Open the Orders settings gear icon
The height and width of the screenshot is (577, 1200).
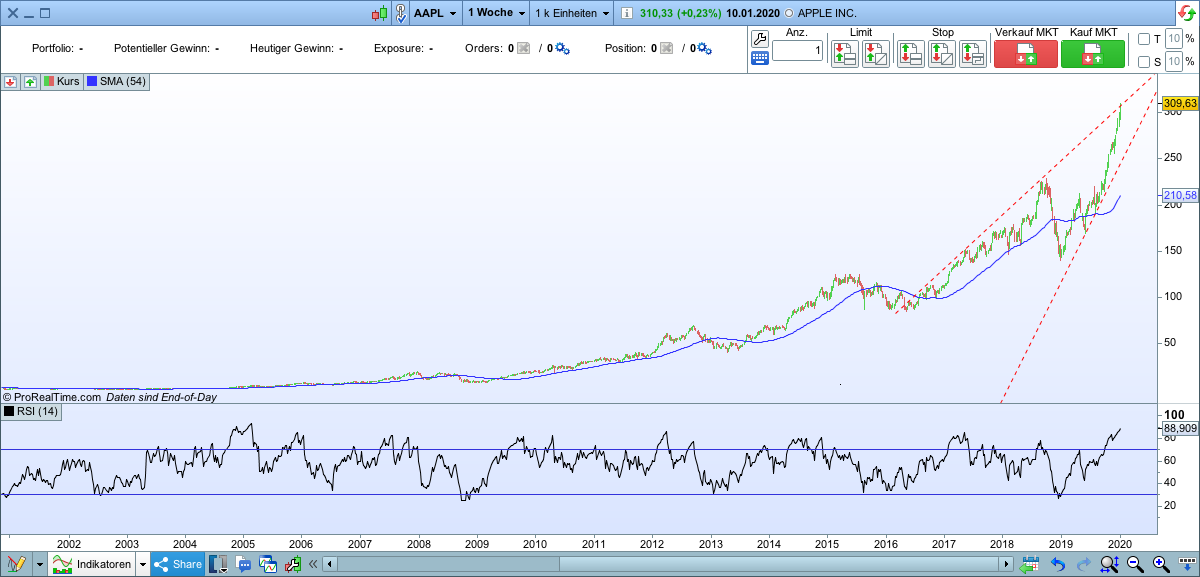click(x=562, y=48)
